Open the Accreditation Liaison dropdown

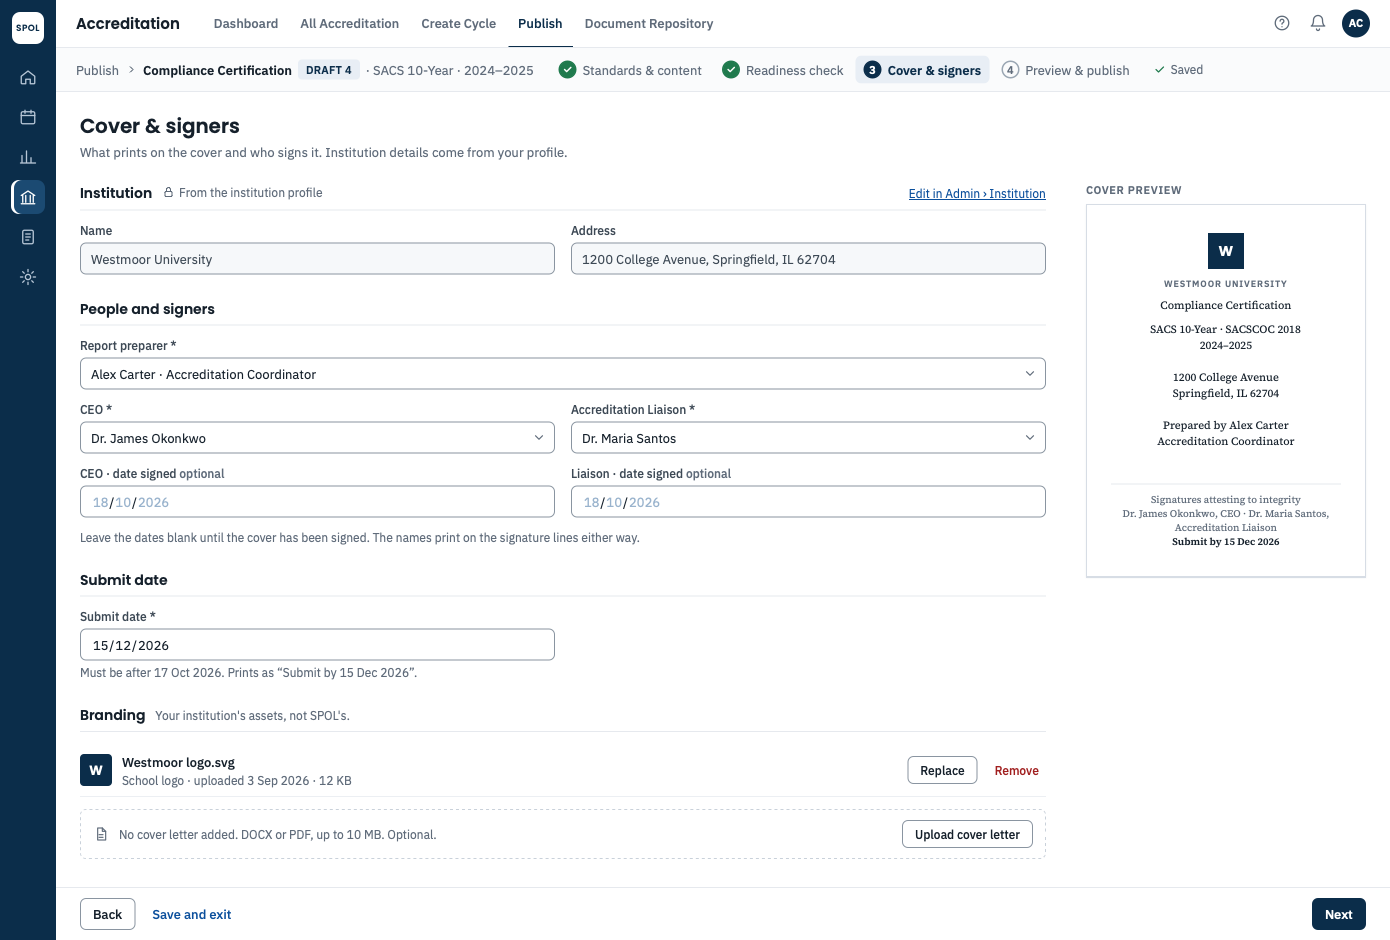pos(808,438)
